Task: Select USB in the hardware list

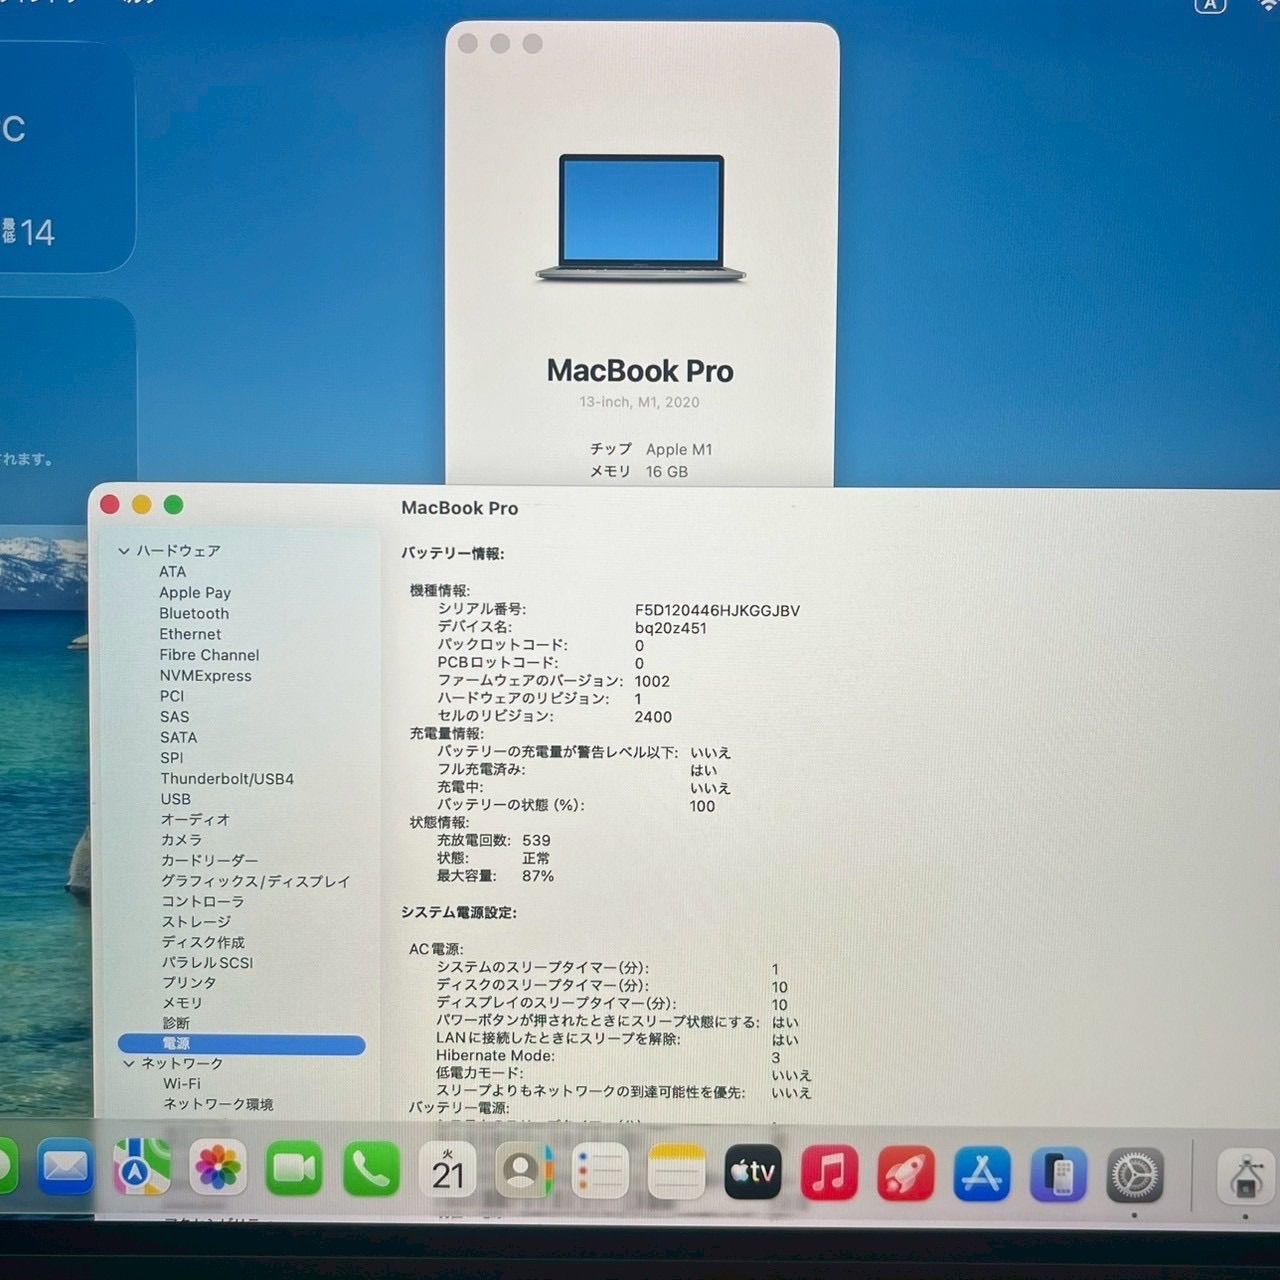Action: (x=176, y=799)
